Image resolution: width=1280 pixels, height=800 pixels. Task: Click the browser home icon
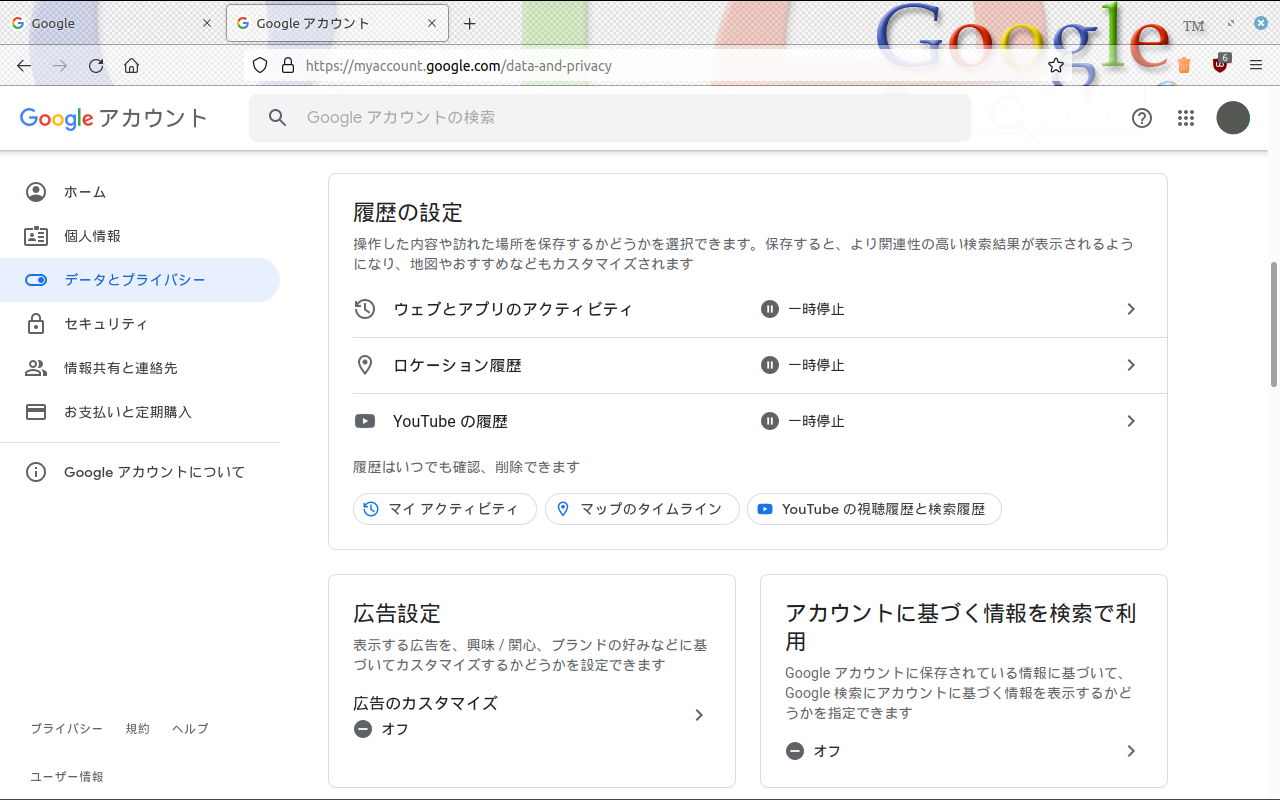(x=131, y=66)
